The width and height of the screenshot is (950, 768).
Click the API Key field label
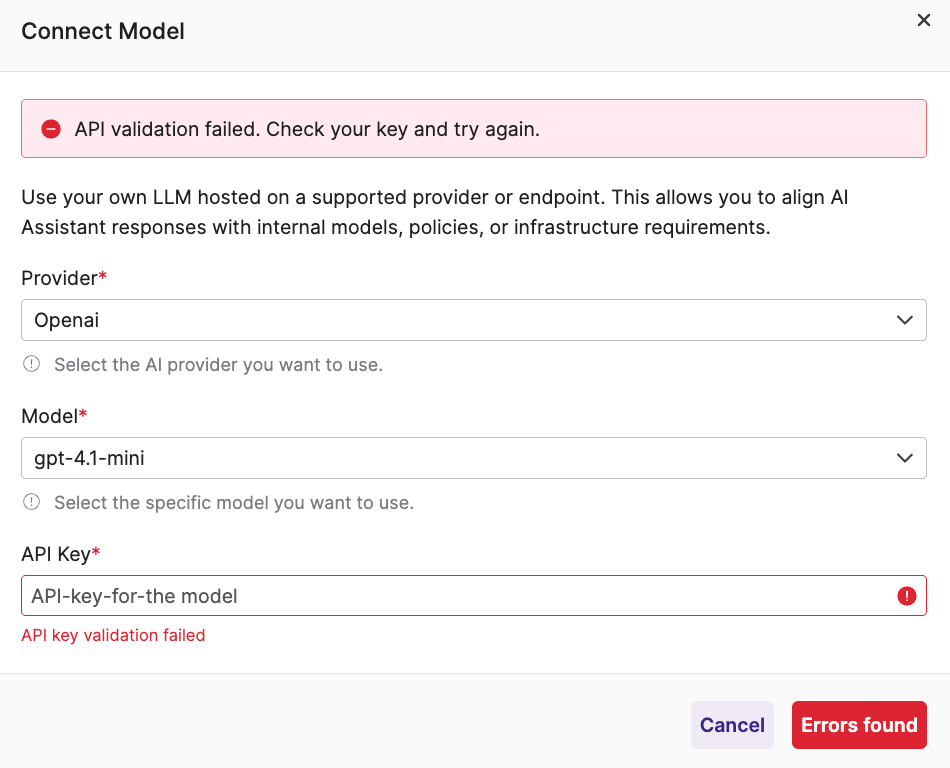56,554
